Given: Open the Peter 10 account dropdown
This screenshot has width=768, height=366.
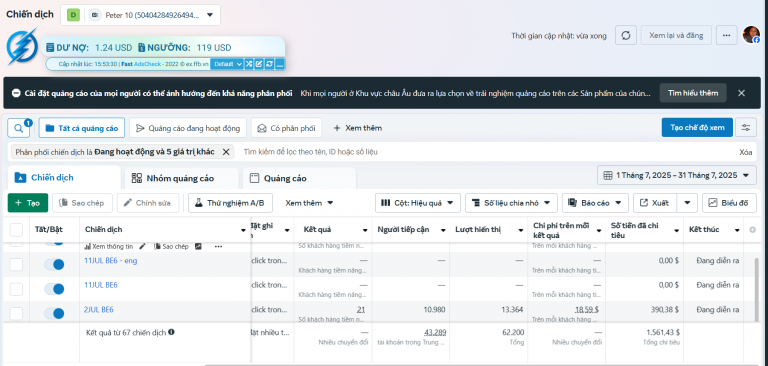Looking at the screenshot, I should pyautogui.click(x=141, y=15).
